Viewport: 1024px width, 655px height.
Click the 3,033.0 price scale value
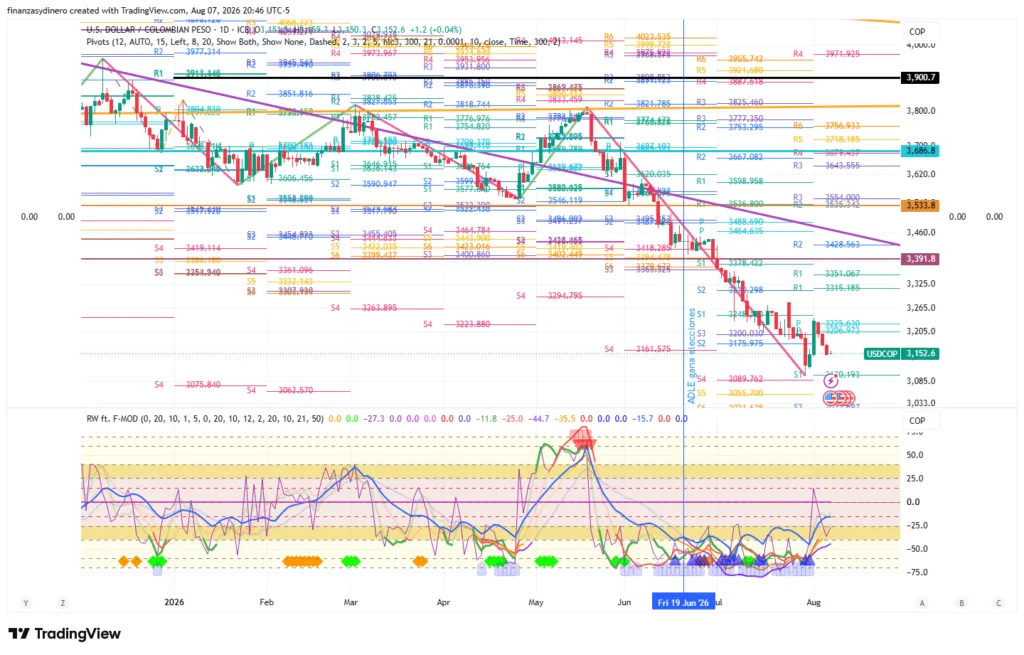coord(921,403)
